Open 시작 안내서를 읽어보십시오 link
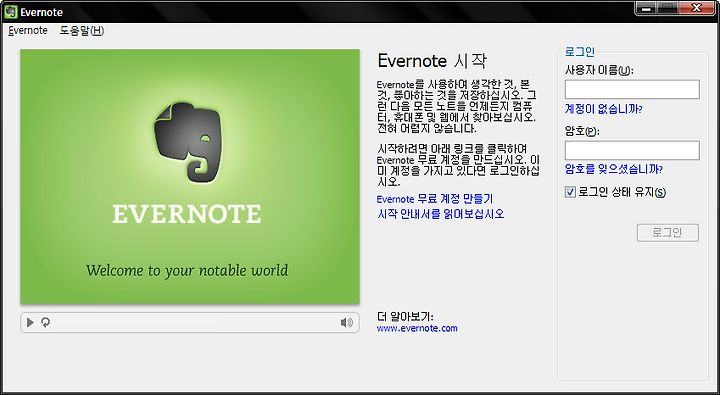Image resolution: width=720 pixels, height=395 pixels. (441, 214)
